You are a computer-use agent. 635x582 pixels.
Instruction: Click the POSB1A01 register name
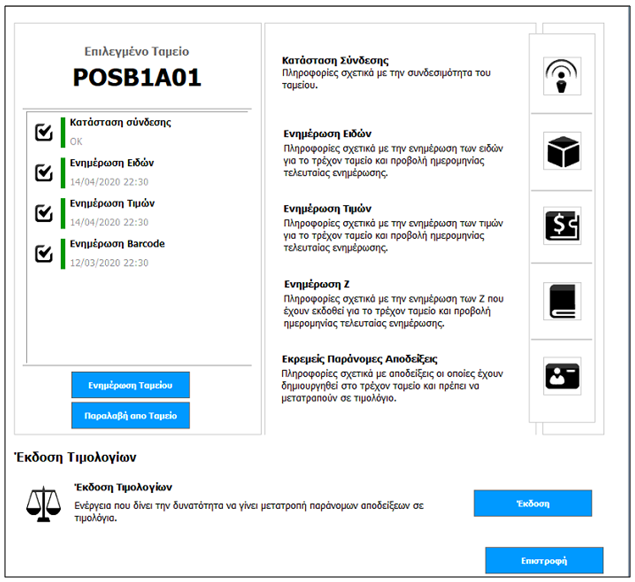[x=135, y=78]
